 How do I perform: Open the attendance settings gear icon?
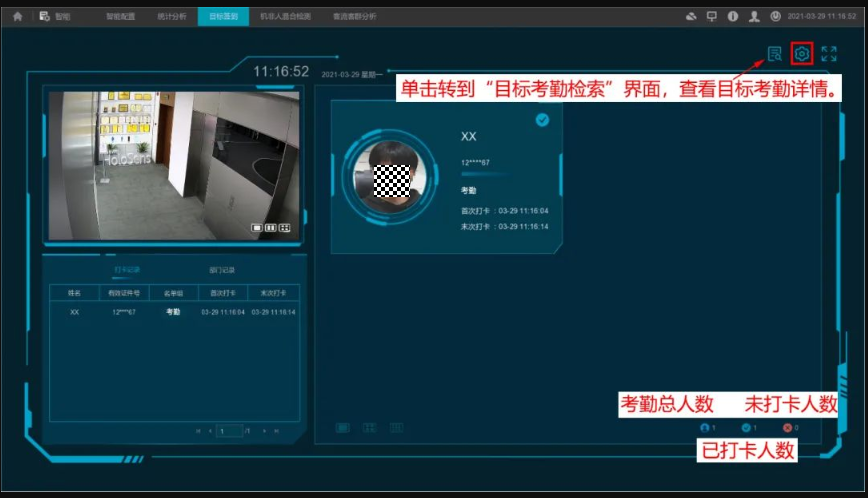(801, 54)
